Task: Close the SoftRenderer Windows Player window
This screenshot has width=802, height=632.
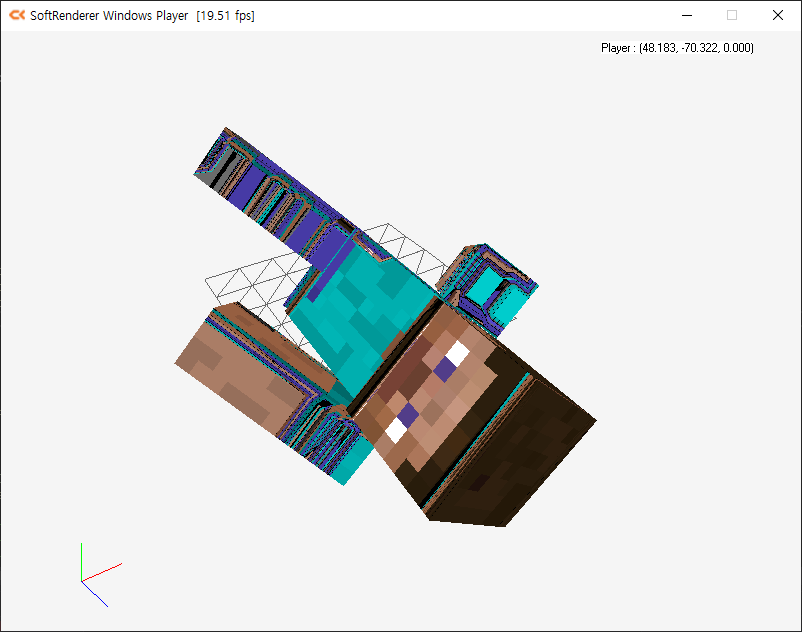Action: click(x=778, y=15)
